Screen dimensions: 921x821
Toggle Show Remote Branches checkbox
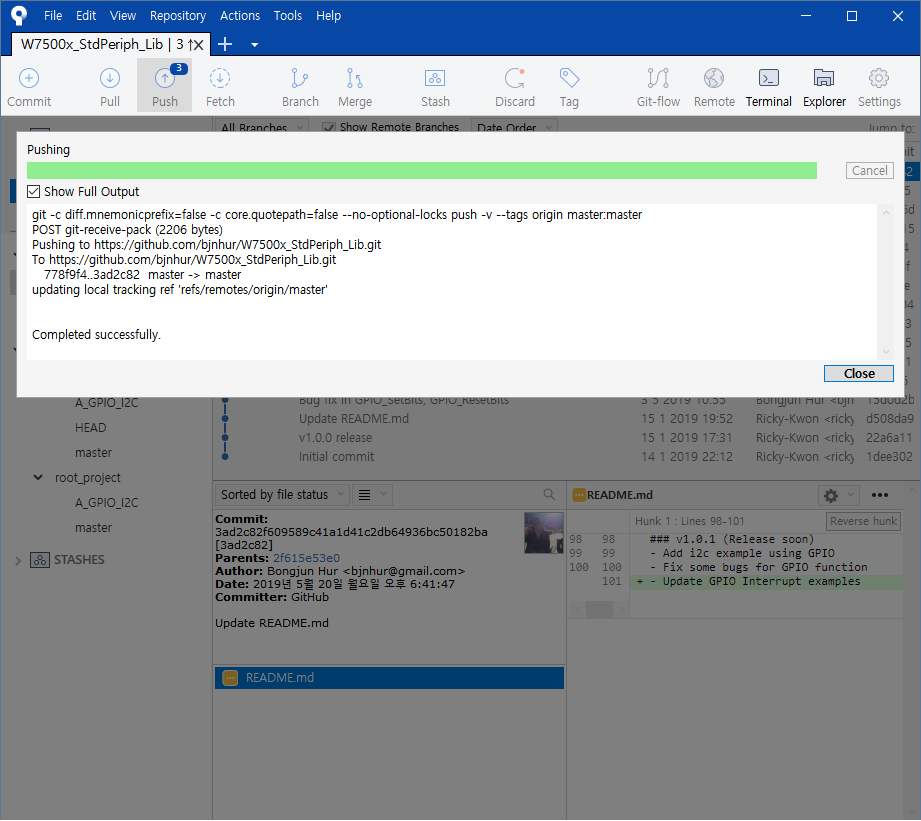click(x=329, y=127)
